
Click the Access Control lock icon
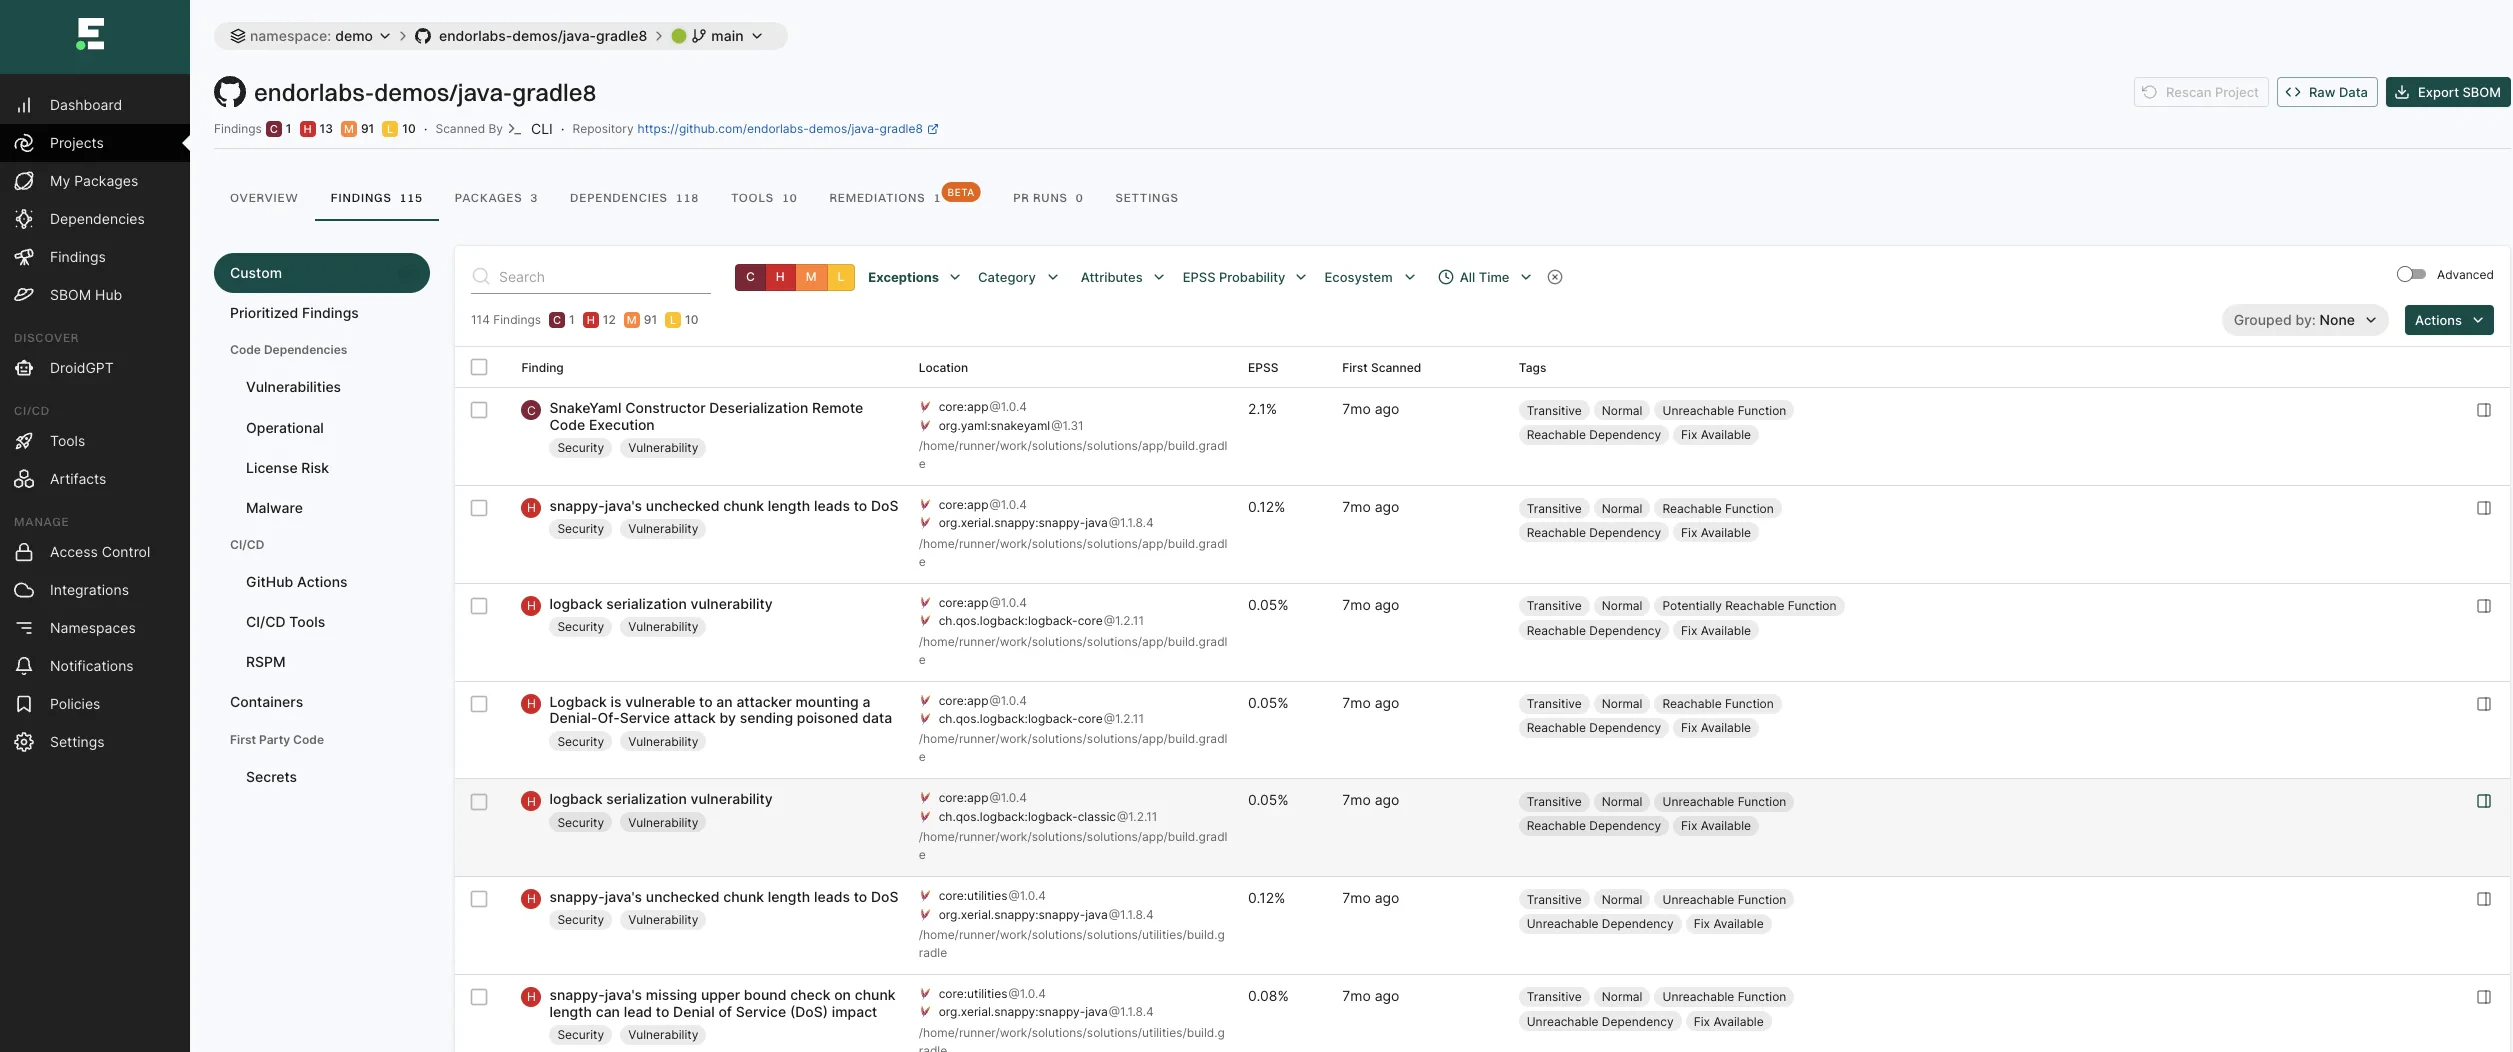(x=24, y=552)
